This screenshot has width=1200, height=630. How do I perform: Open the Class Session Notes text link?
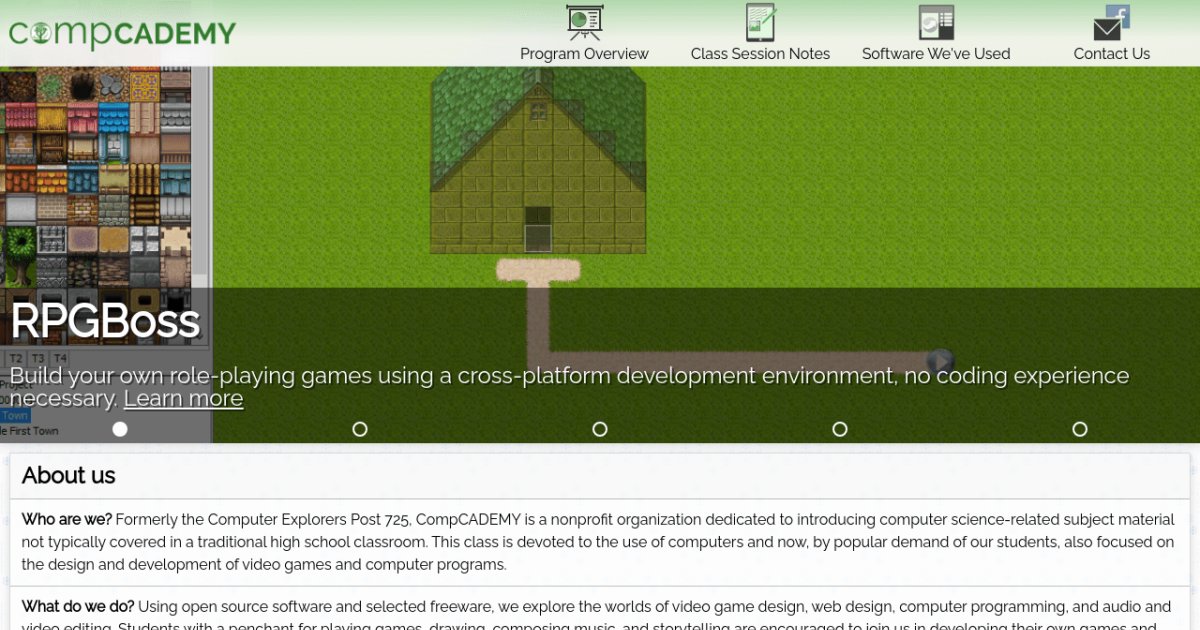(760, 54)
